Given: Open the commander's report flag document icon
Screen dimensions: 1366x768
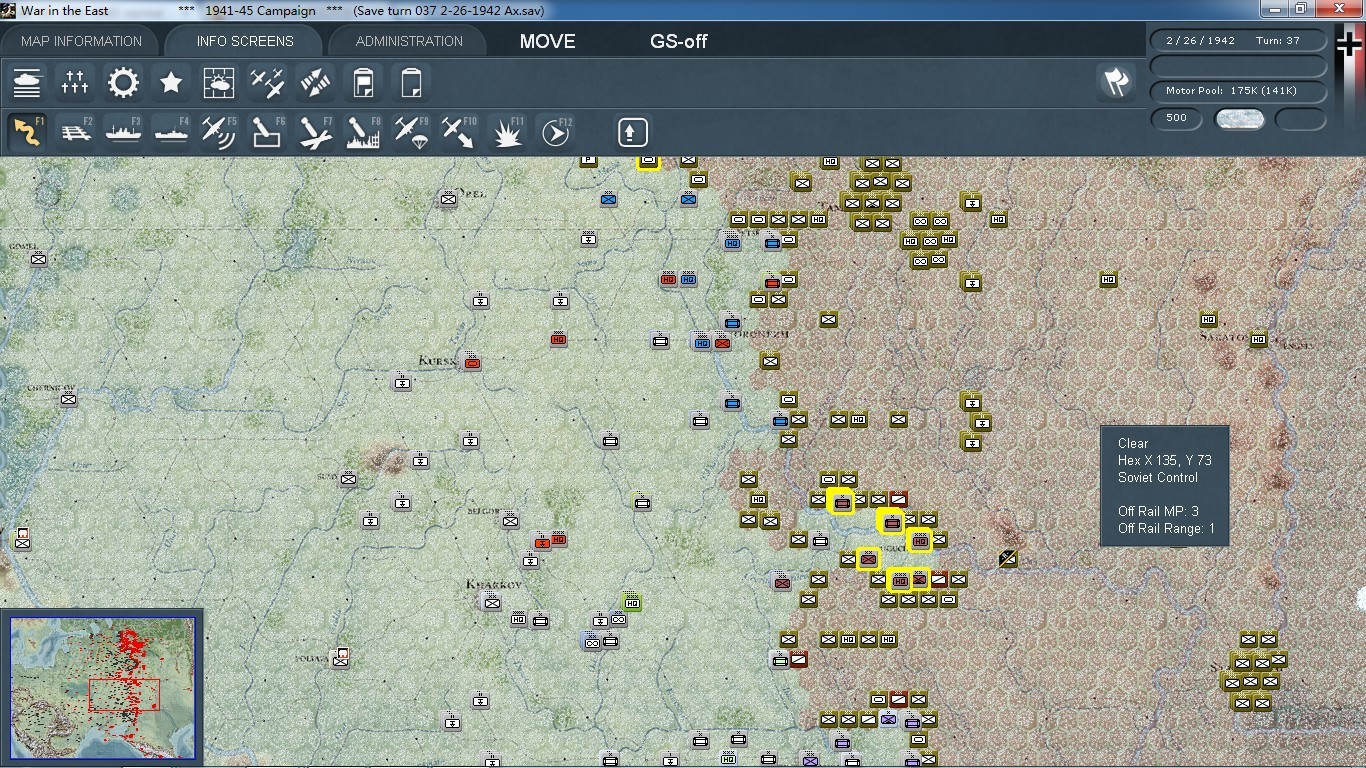Looking at the screenshot, I should [363, 82].
